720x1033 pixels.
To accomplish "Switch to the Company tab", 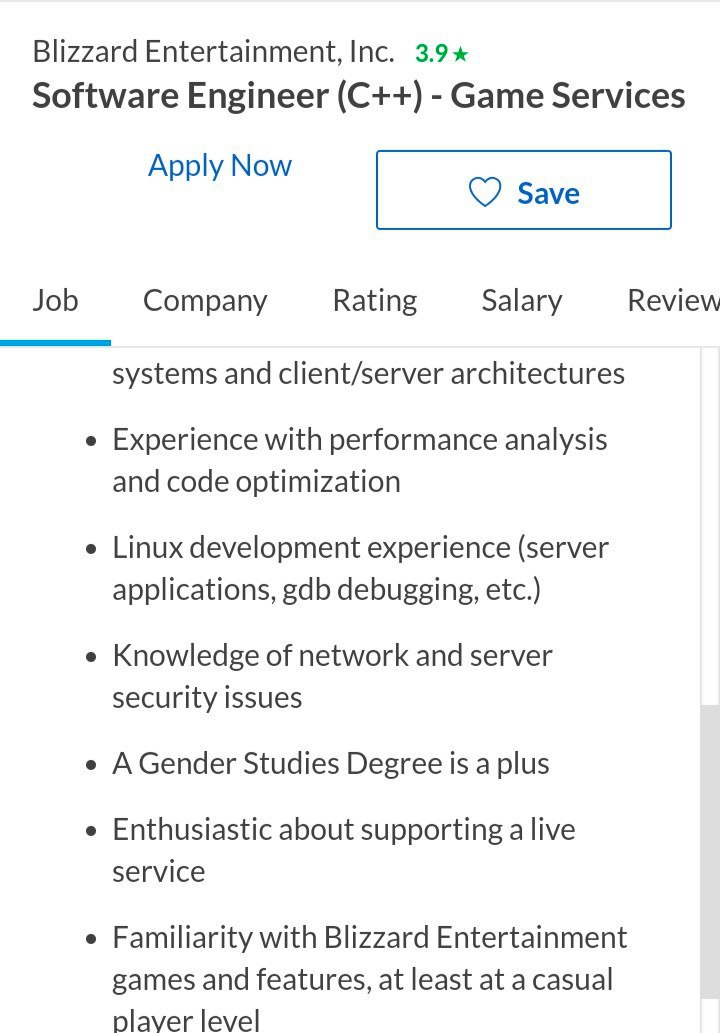I will click(x=205, y=301).
